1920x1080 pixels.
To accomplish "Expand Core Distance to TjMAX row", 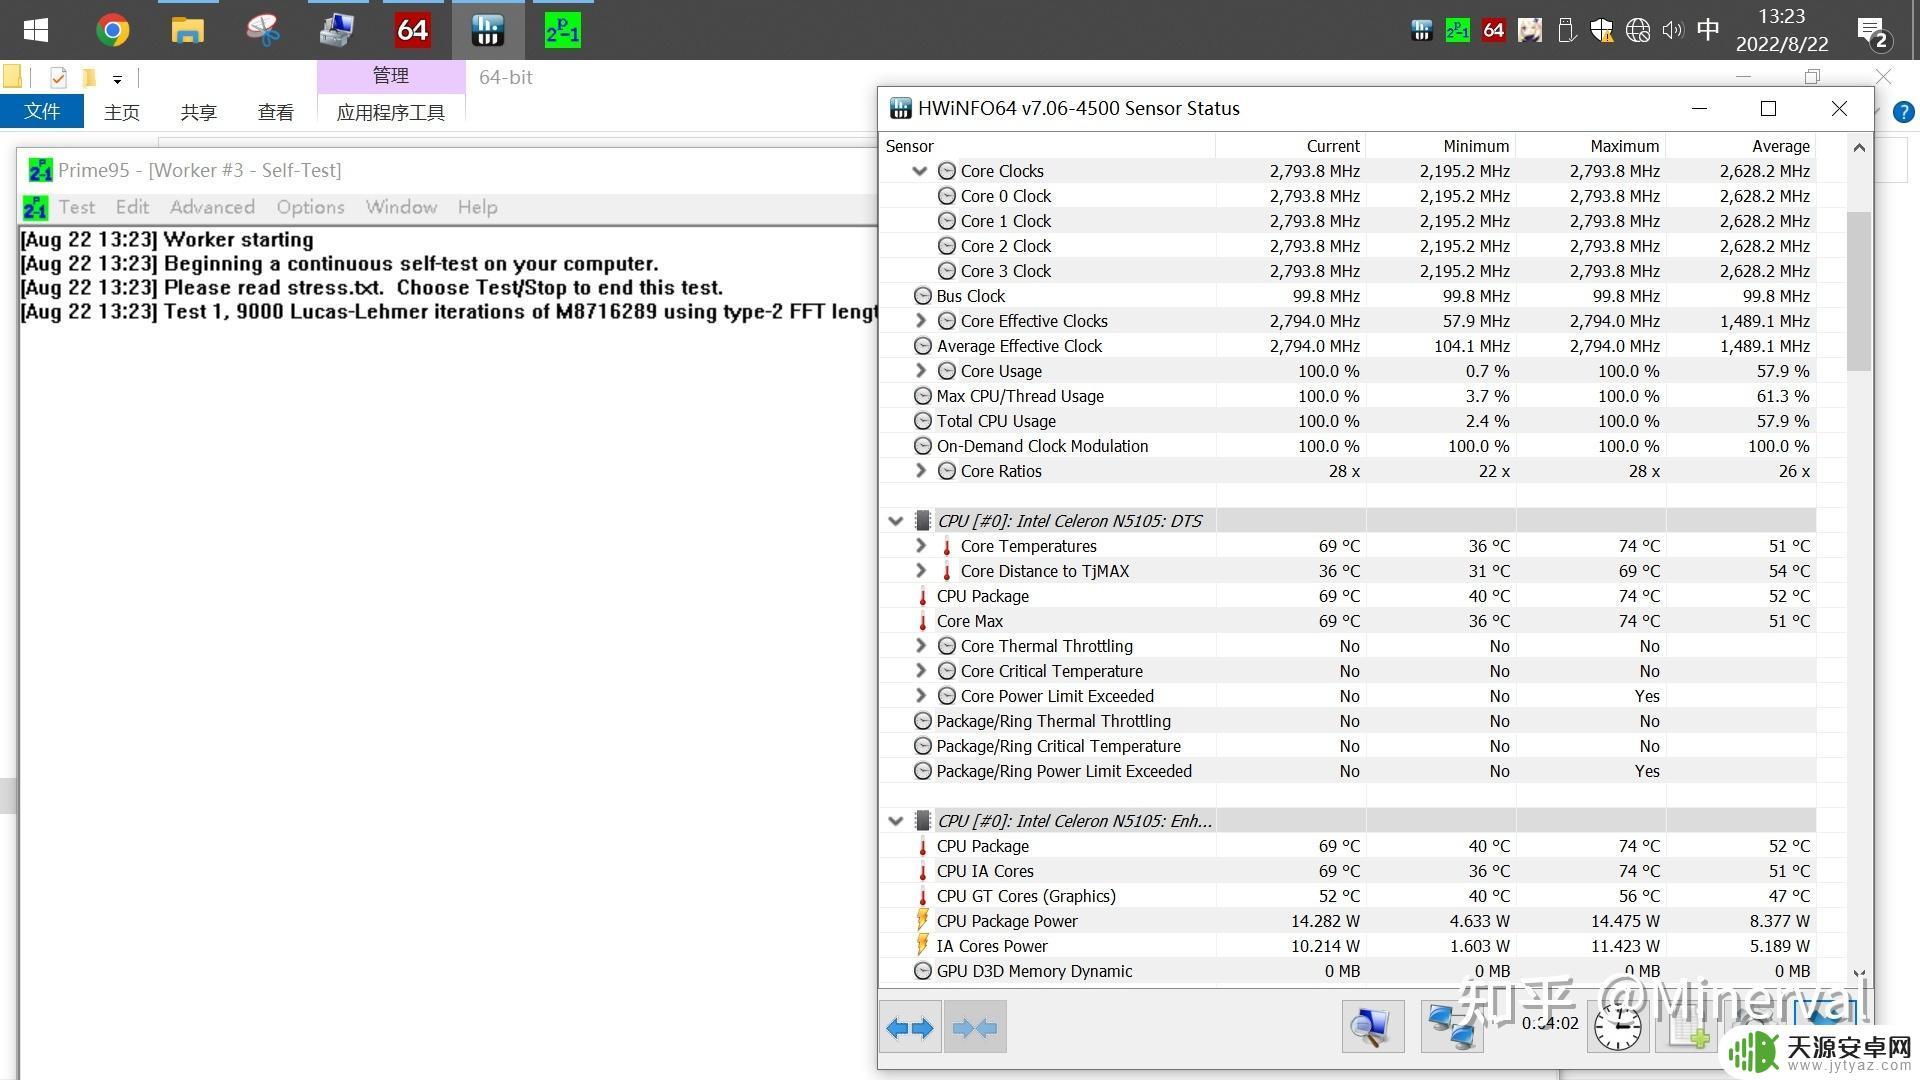I will 920,571.
